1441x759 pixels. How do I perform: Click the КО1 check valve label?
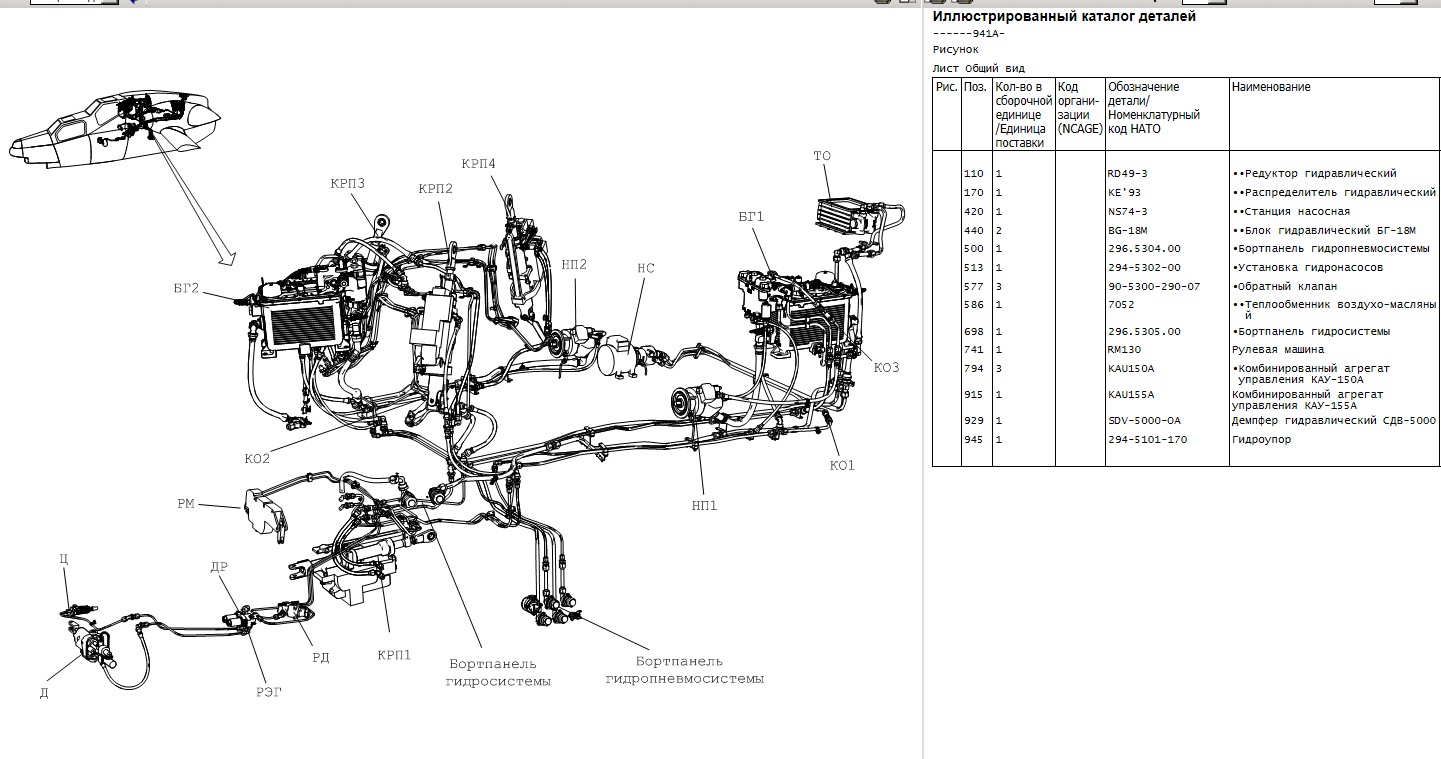(x=842, y=465)
